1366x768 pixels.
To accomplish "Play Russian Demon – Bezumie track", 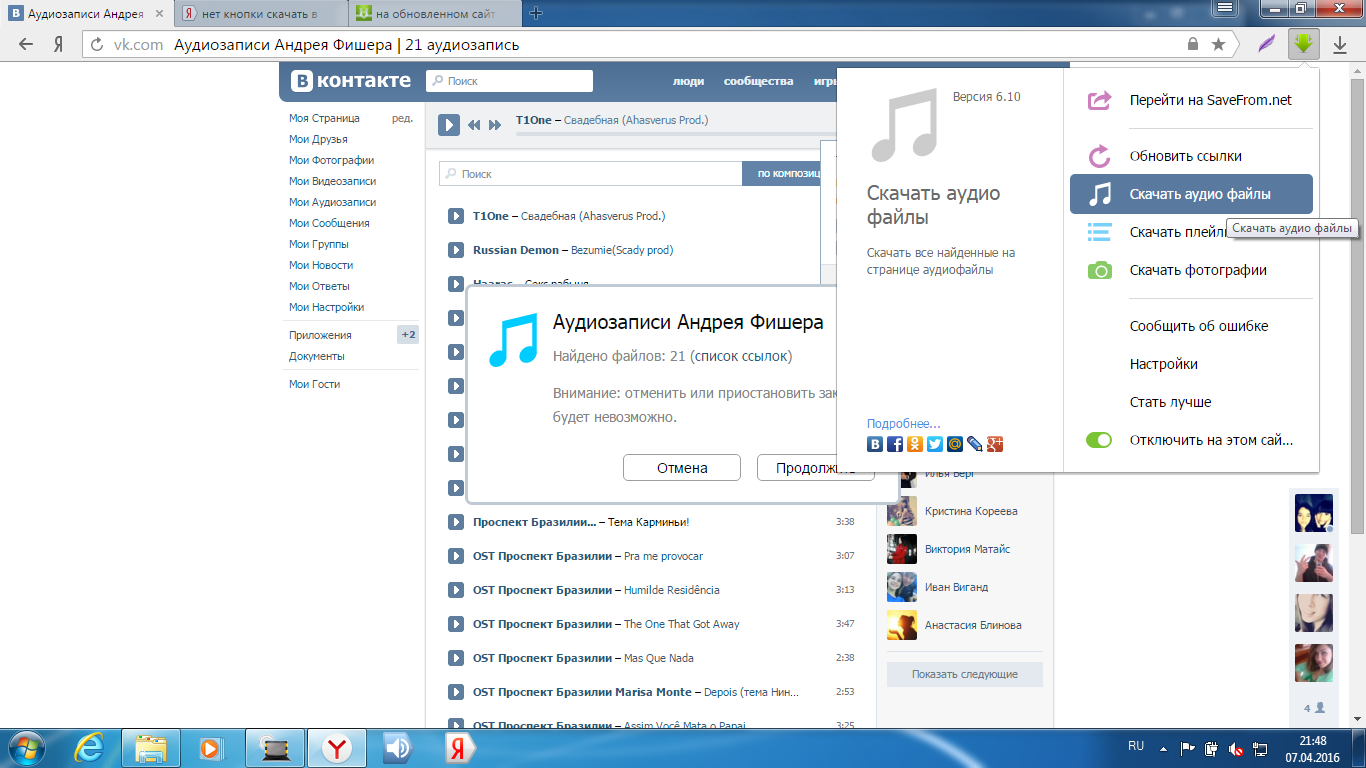I will (x=455, y=250).
